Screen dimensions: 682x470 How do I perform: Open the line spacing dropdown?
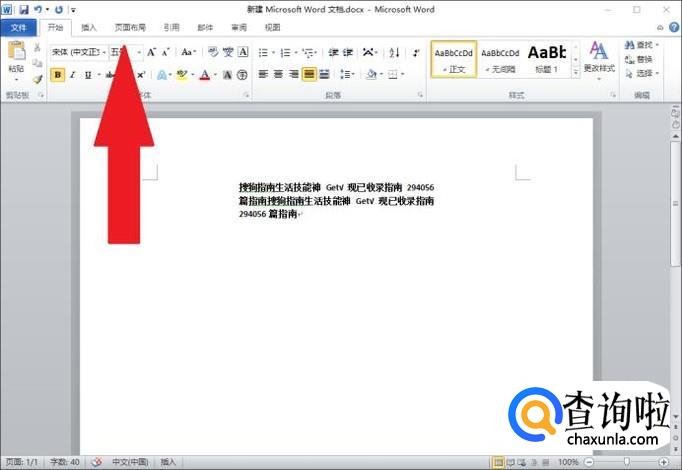tap(347, 74)
